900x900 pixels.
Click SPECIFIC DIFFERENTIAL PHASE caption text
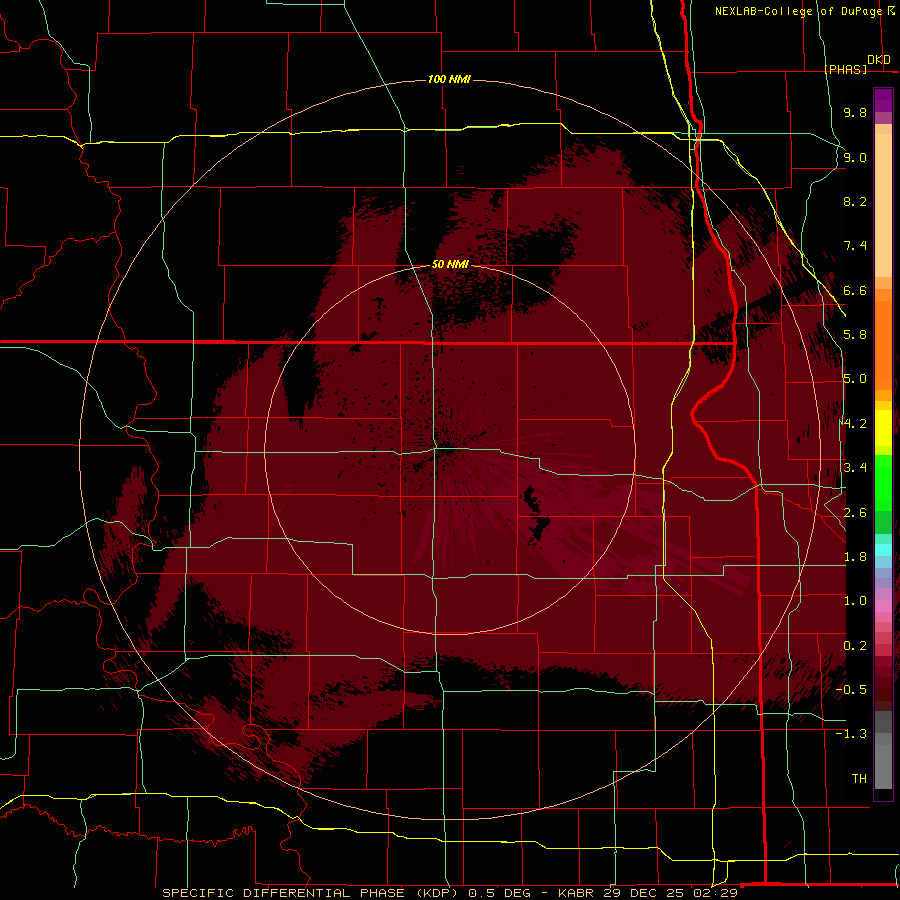click(284, 893)
